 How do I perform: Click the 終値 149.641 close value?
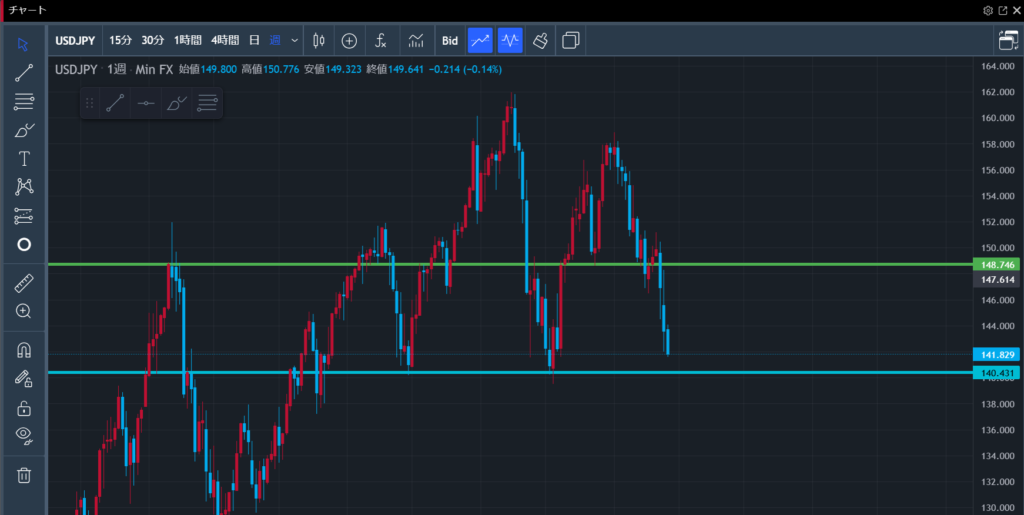point(395,69)
